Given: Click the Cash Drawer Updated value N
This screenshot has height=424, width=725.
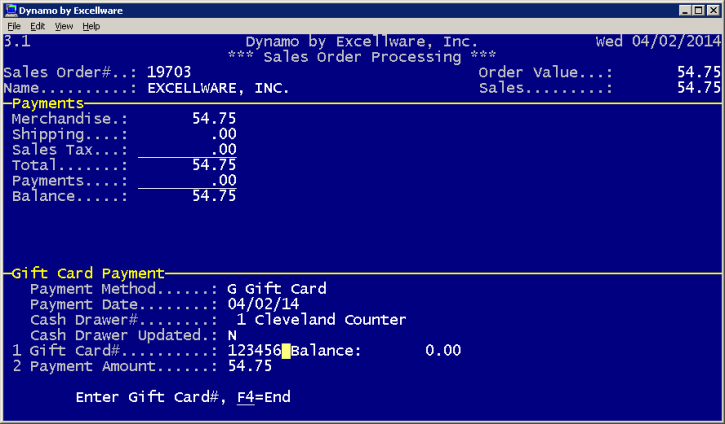Looking at the screenshot, I should [x=232, y=335].
